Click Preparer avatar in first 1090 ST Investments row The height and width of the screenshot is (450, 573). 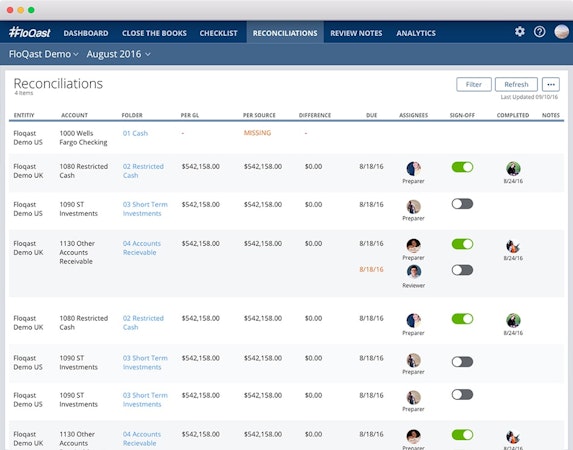click(x=413, y=207)
